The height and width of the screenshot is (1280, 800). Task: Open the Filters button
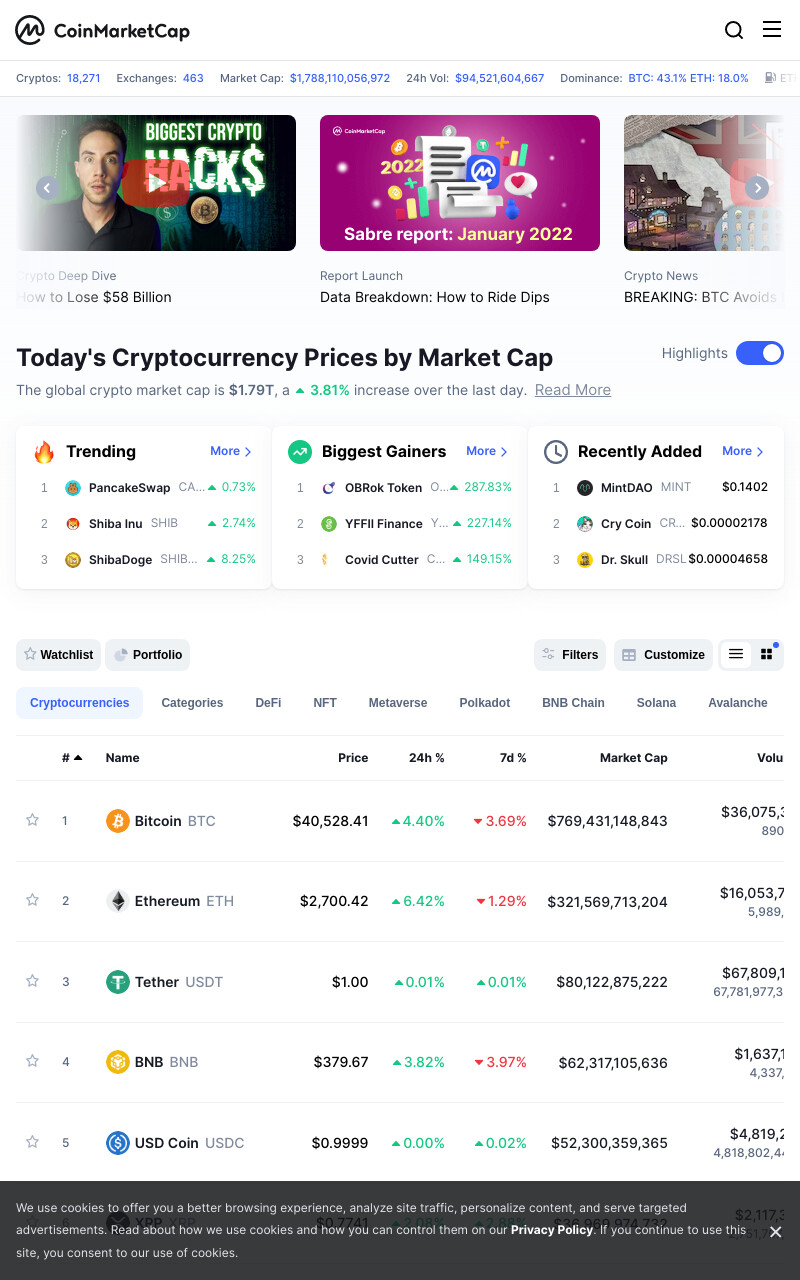tap(570, 655)
